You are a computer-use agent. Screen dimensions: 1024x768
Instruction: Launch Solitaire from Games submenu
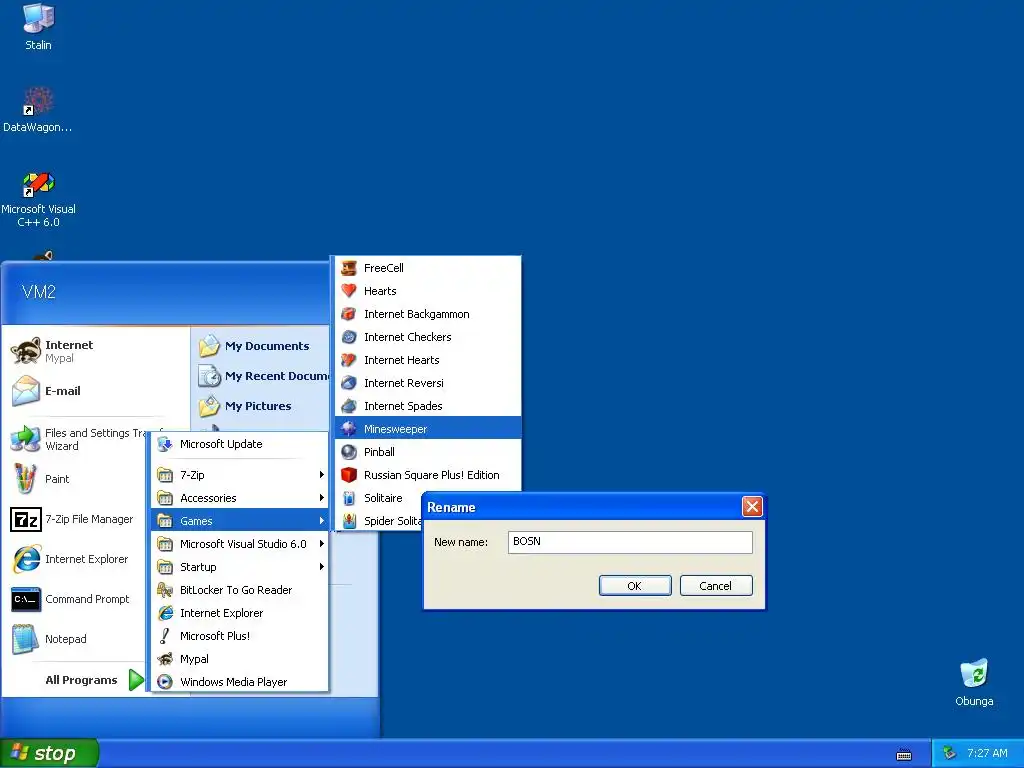pos(379,498)
